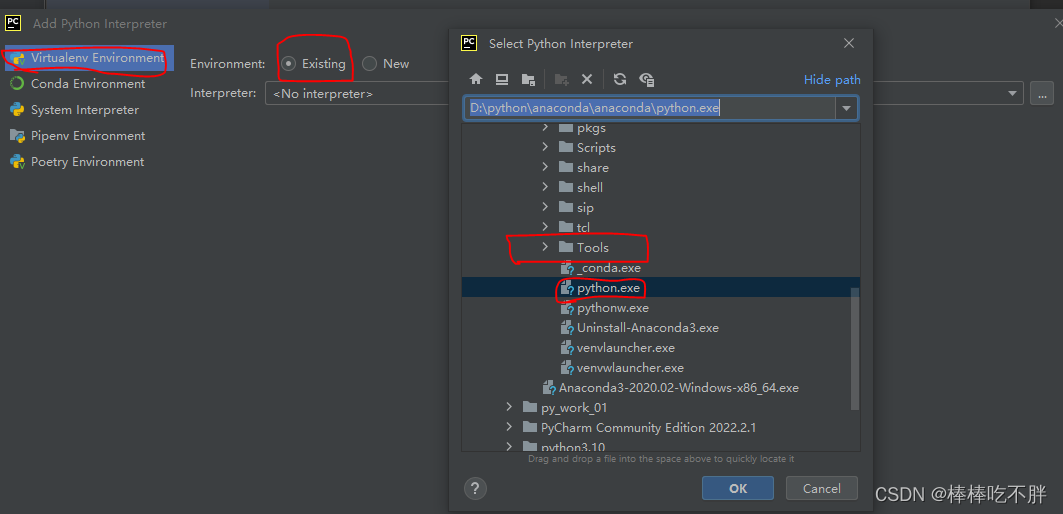Refresh the file tree

[x=620, y=80]
